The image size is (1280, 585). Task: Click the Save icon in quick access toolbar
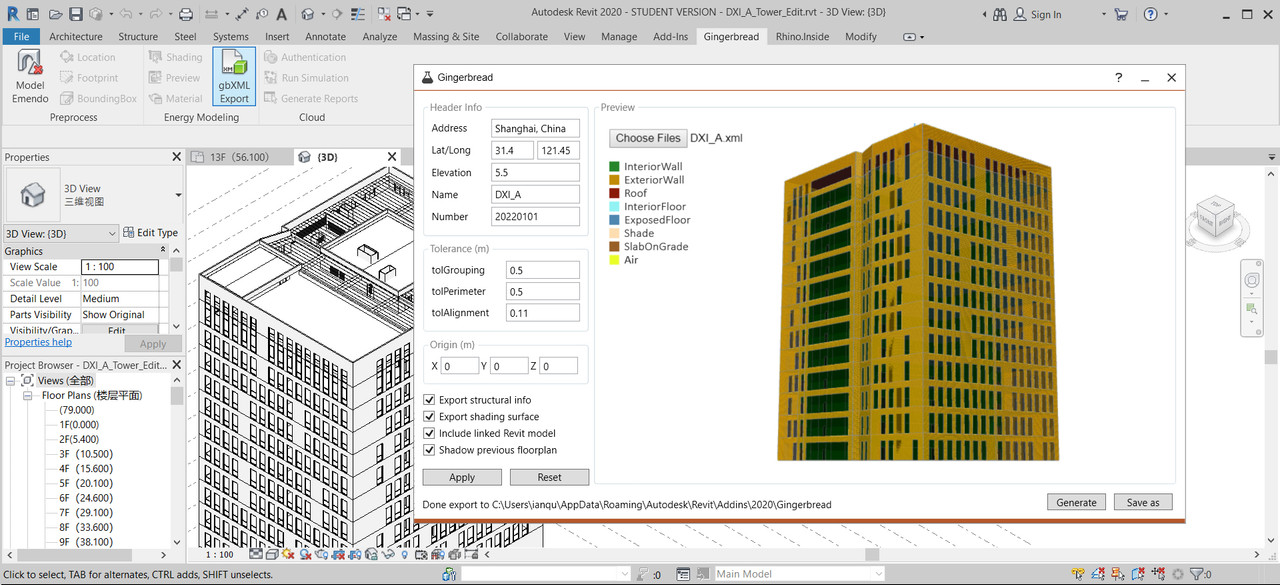coord(76,14)
